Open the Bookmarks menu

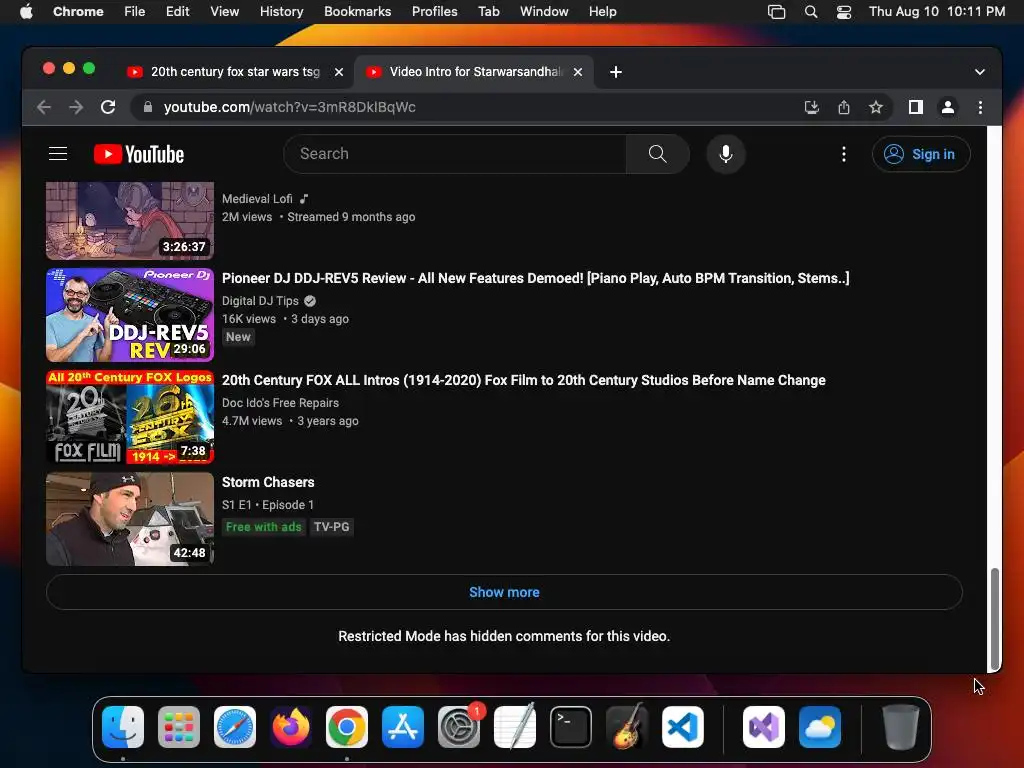click(x=358, y=12)
